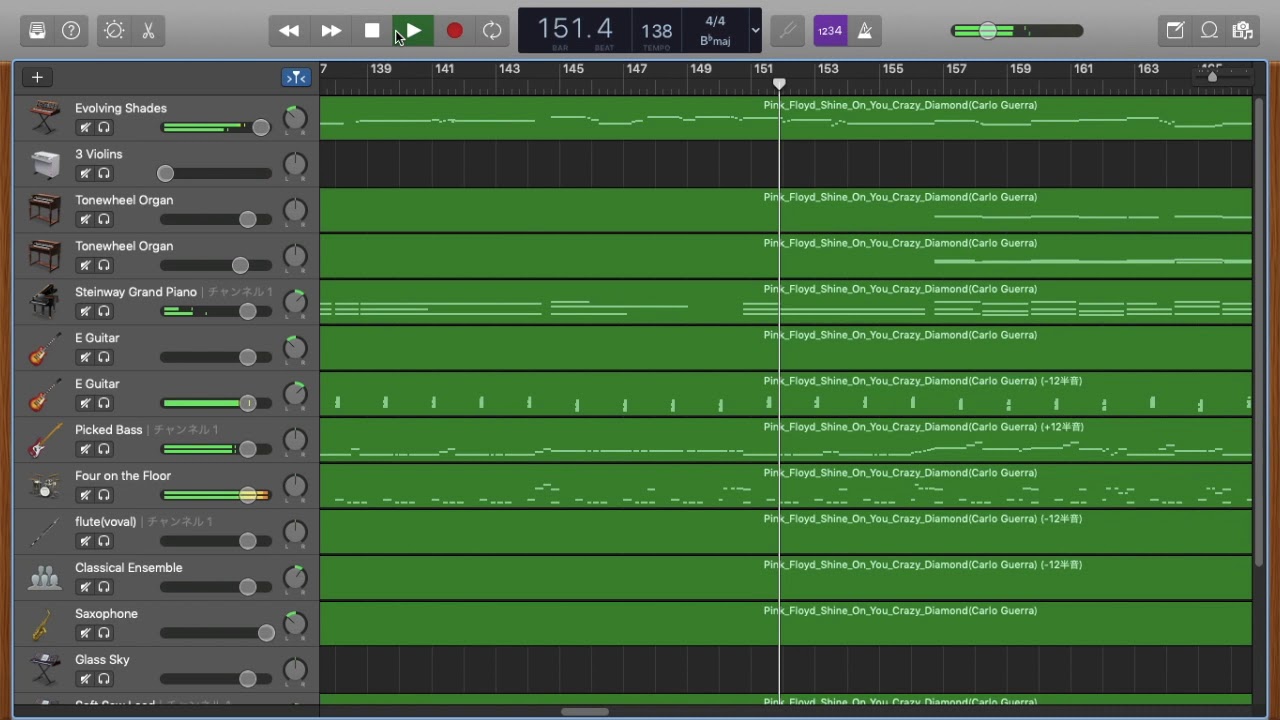Solo the Four on the Floor track
This screenshot has width=1280, height=720.
[x=104, y=496]
